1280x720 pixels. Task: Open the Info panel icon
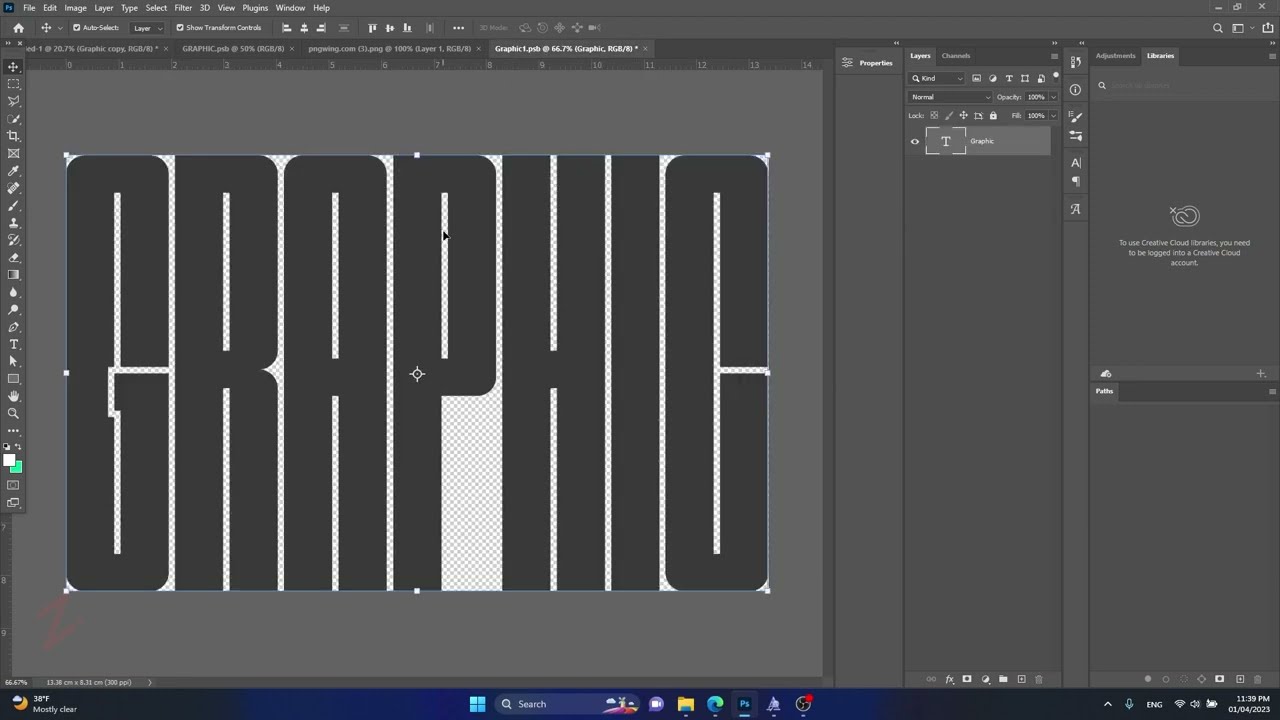1075,89
